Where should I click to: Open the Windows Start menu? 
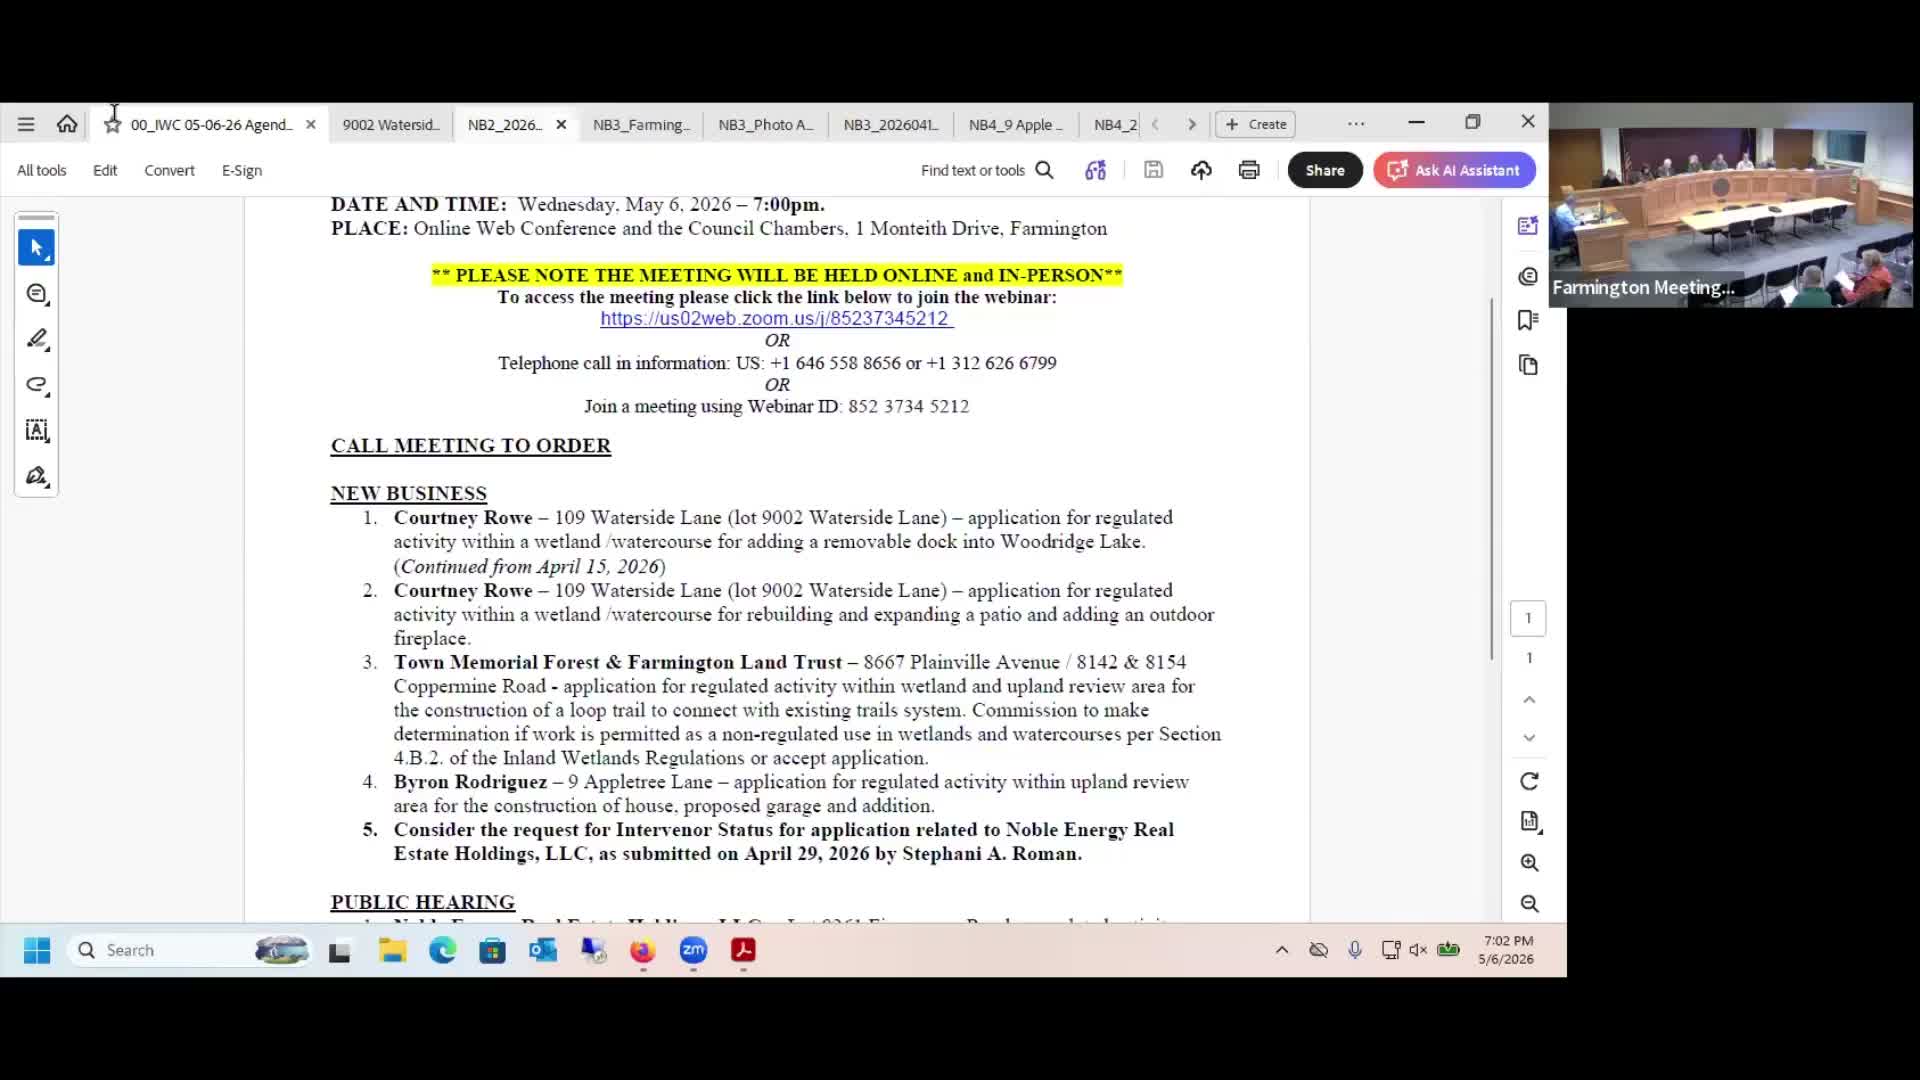click(37, 950)
